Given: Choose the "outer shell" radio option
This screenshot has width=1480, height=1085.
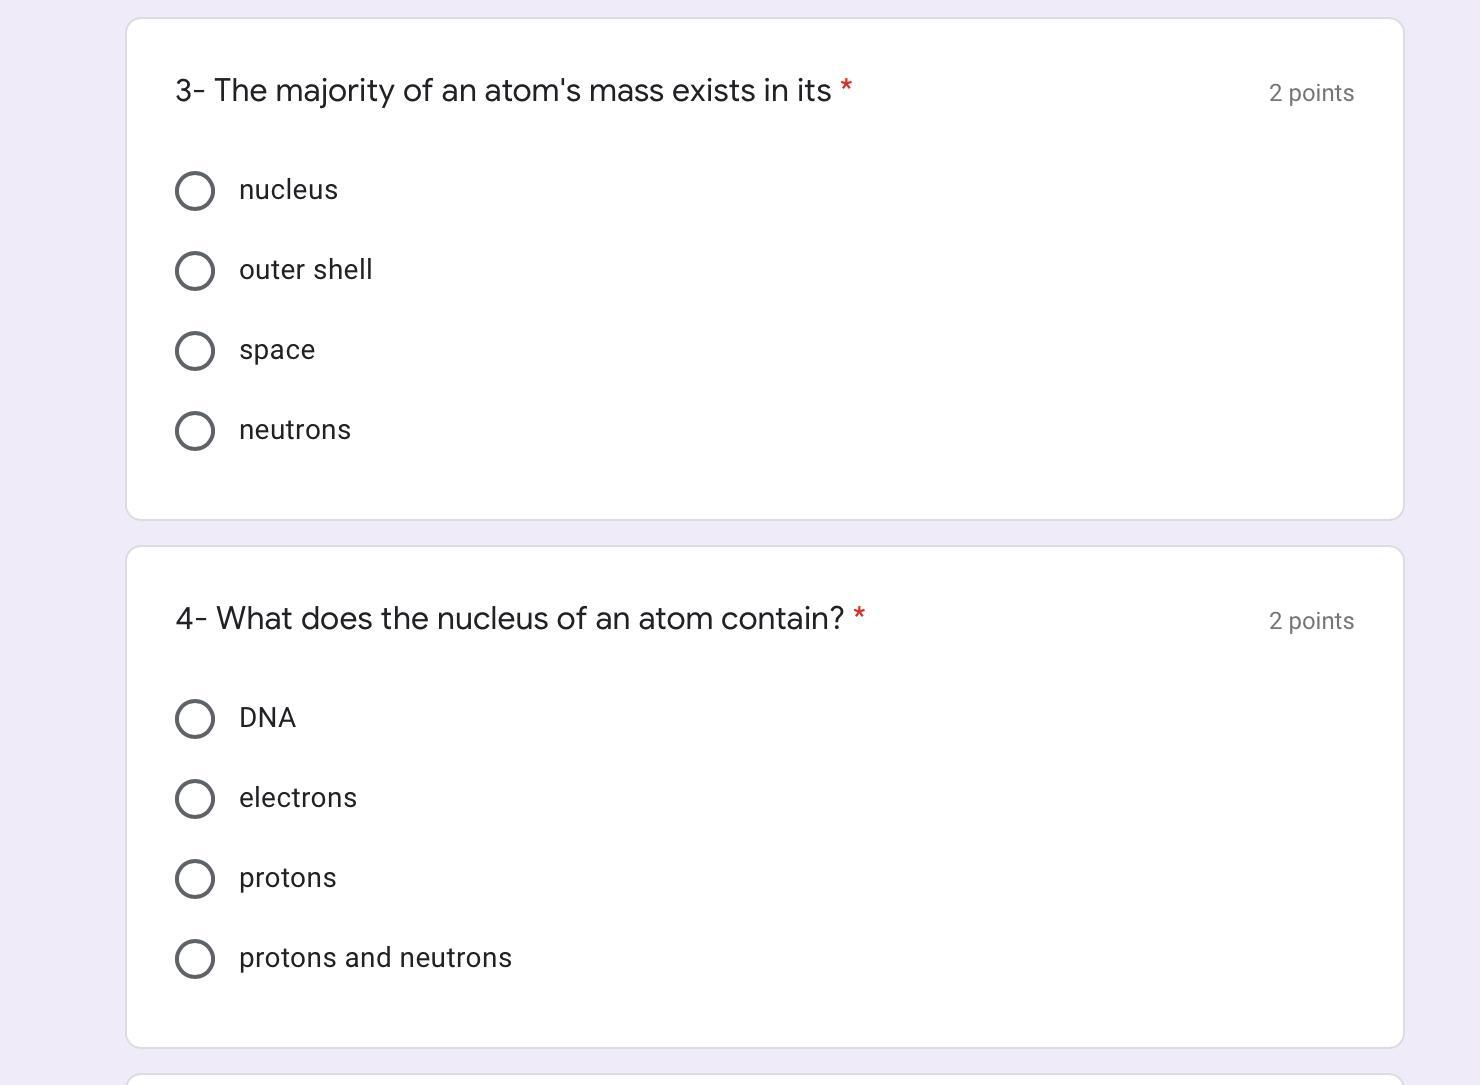Looking at the screenshot, I should 195,271.
